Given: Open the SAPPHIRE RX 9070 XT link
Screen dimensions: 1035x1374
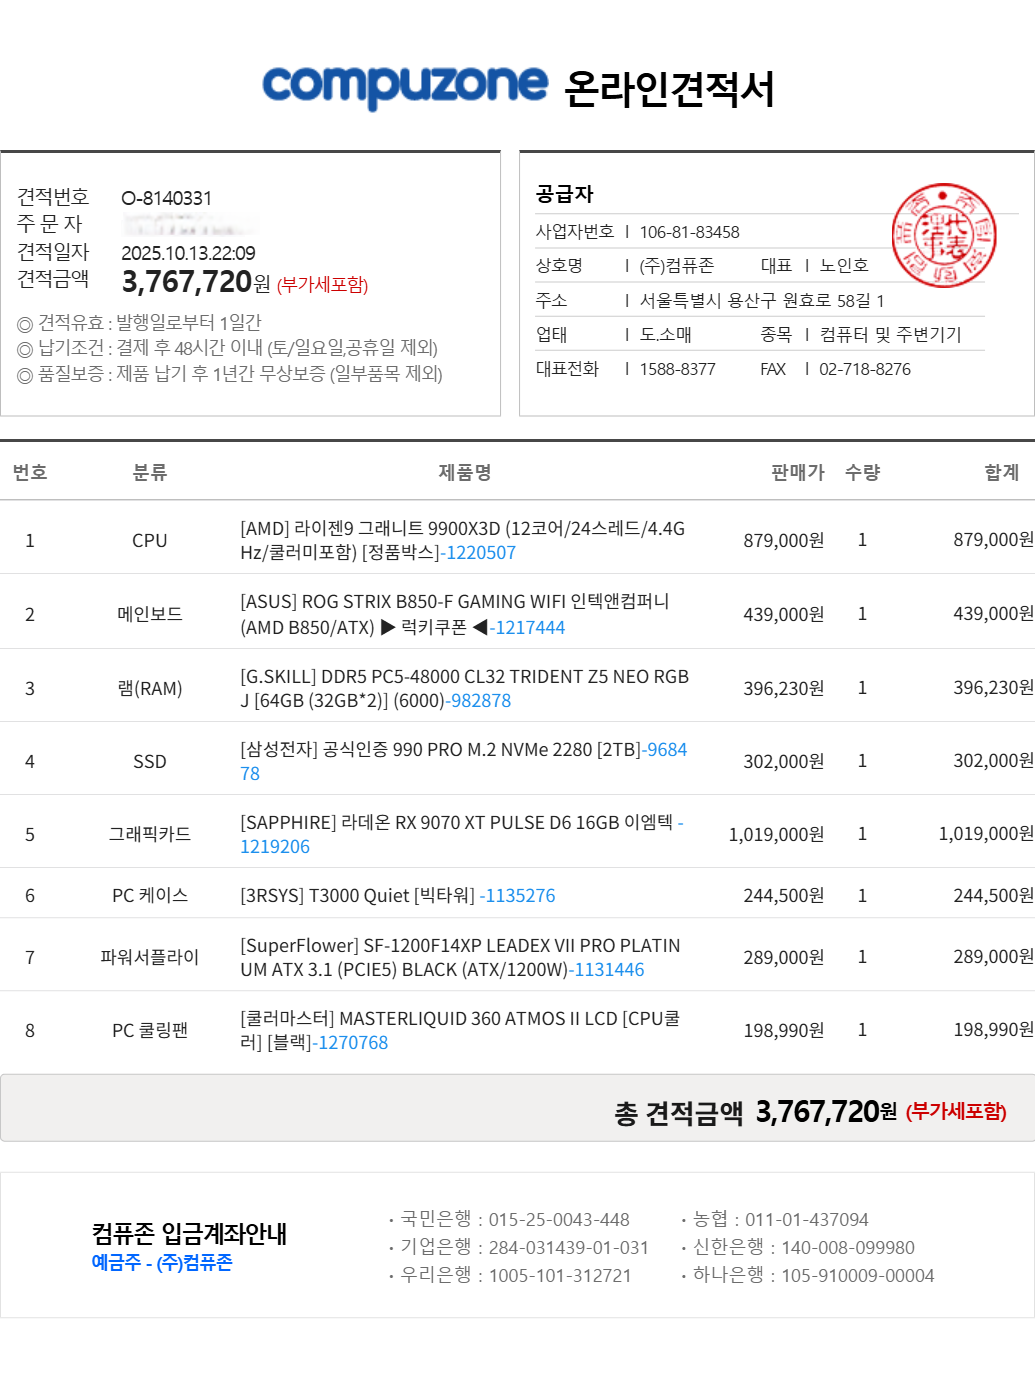Looking at the screenshot, I should point(275,847).
